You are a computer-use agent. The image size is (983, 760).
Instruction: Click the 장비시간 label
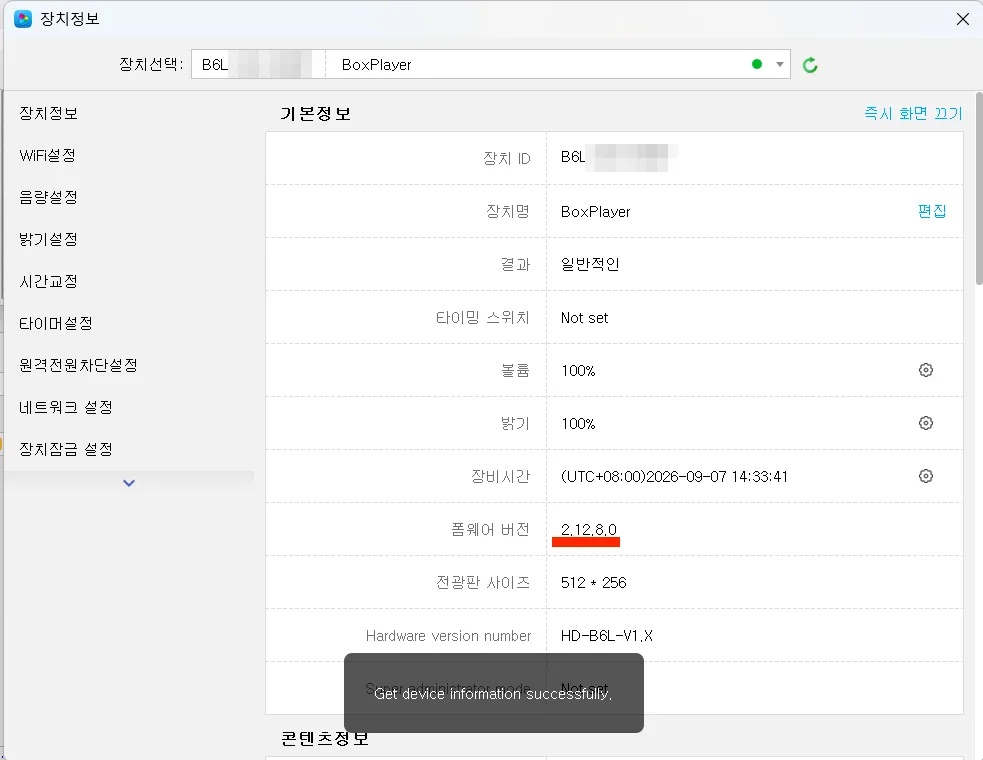501,477
